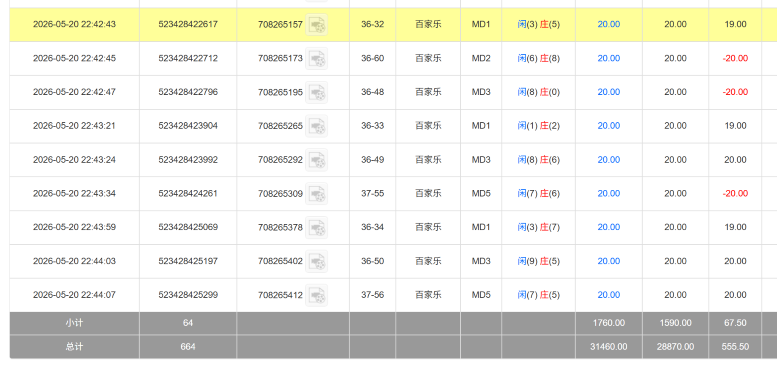The width and height of the screenshot is (777, 366).
Task: Click timestamp 2026-05-20 22:43:59
Action: pyautogui.click(x=74, y=227)
